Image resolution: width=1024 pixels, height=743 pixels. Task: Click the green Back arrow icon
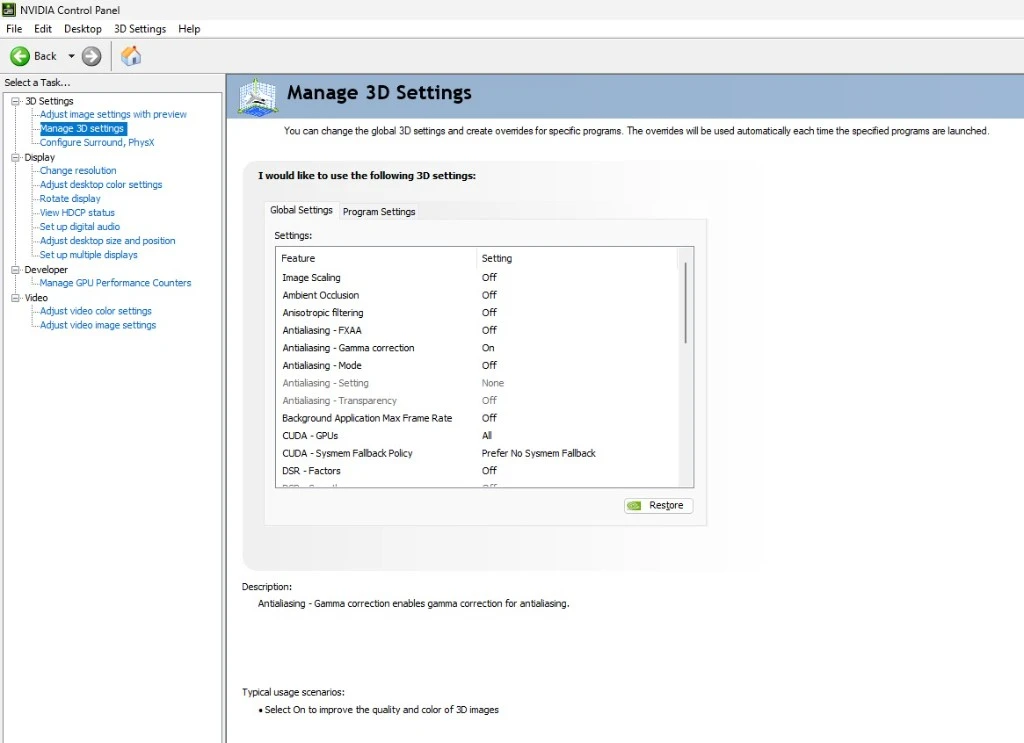coord(20,56)
